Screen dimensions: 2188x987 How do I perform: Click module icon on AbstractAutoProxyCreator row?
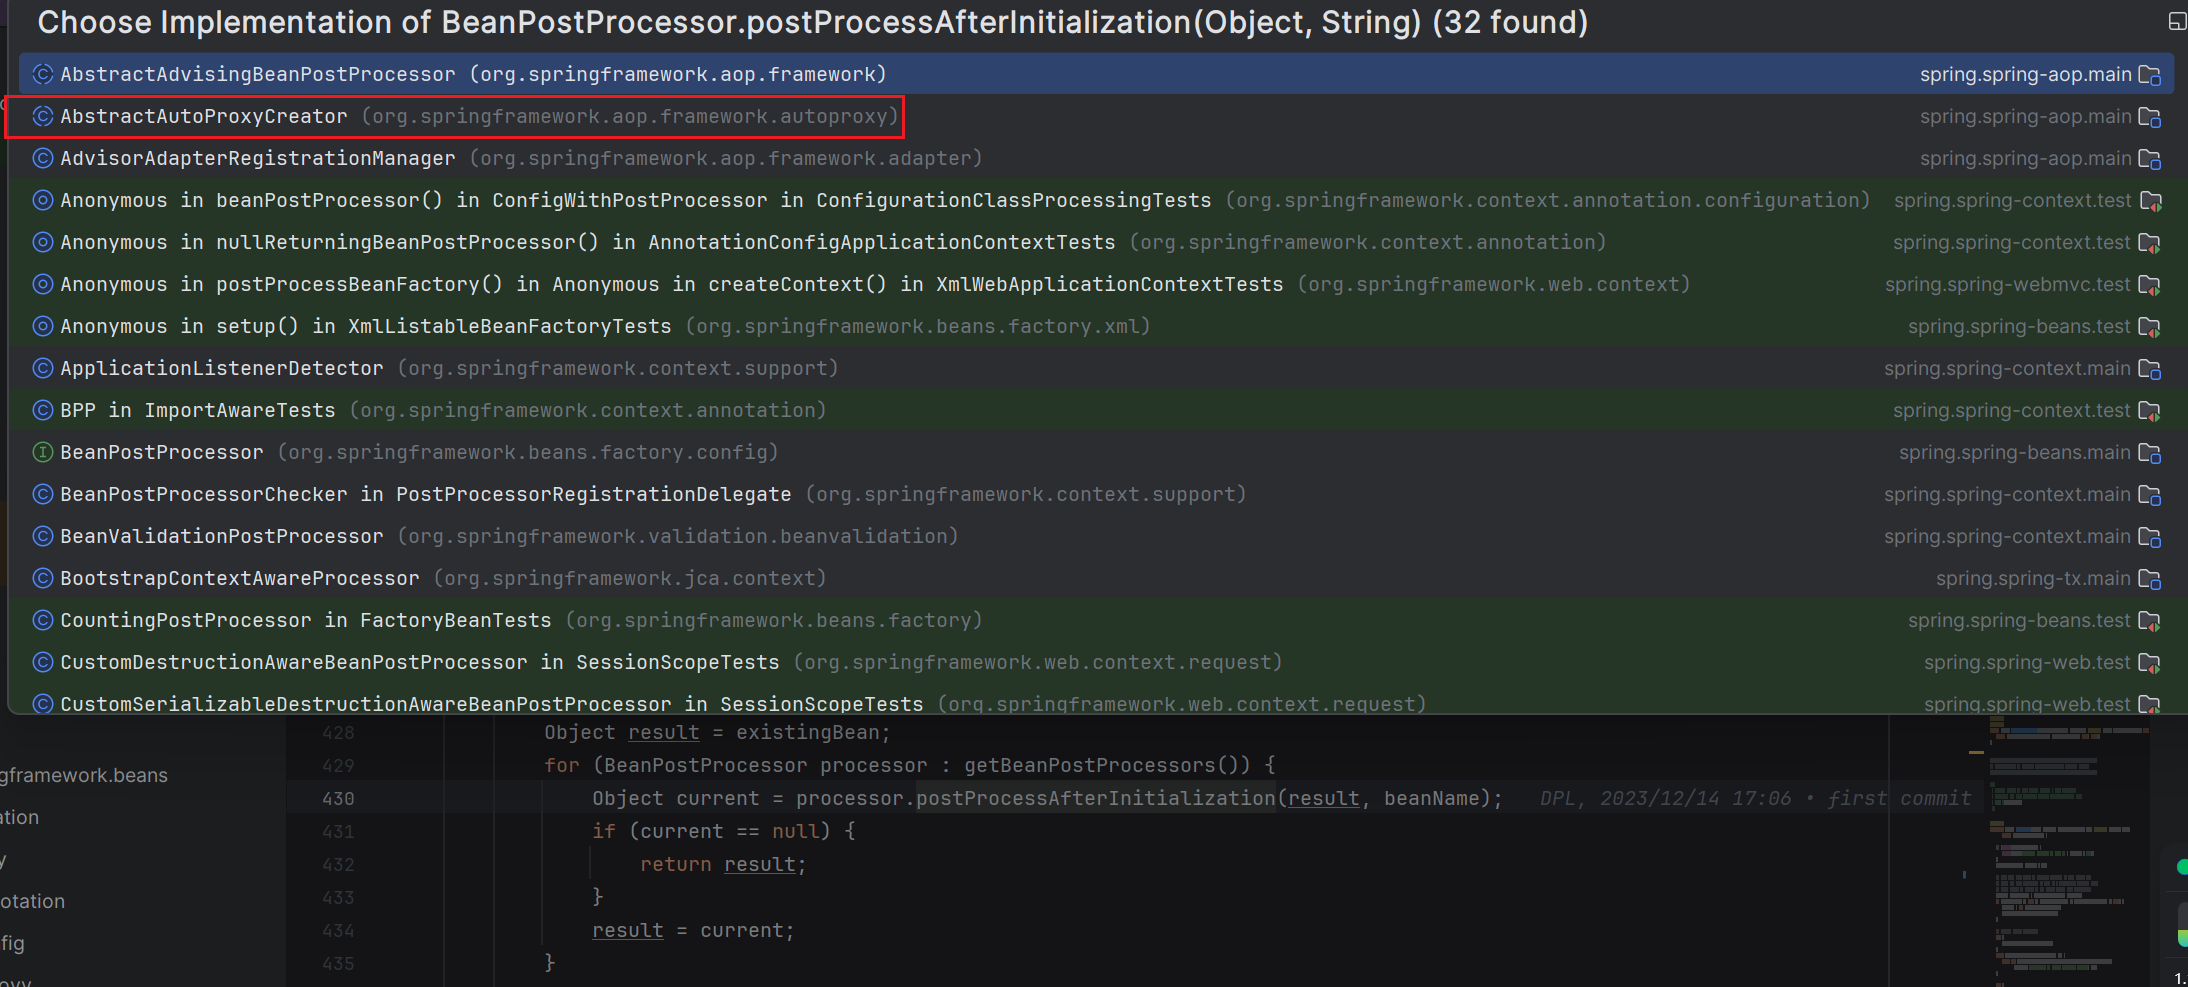pos(2150,117)
